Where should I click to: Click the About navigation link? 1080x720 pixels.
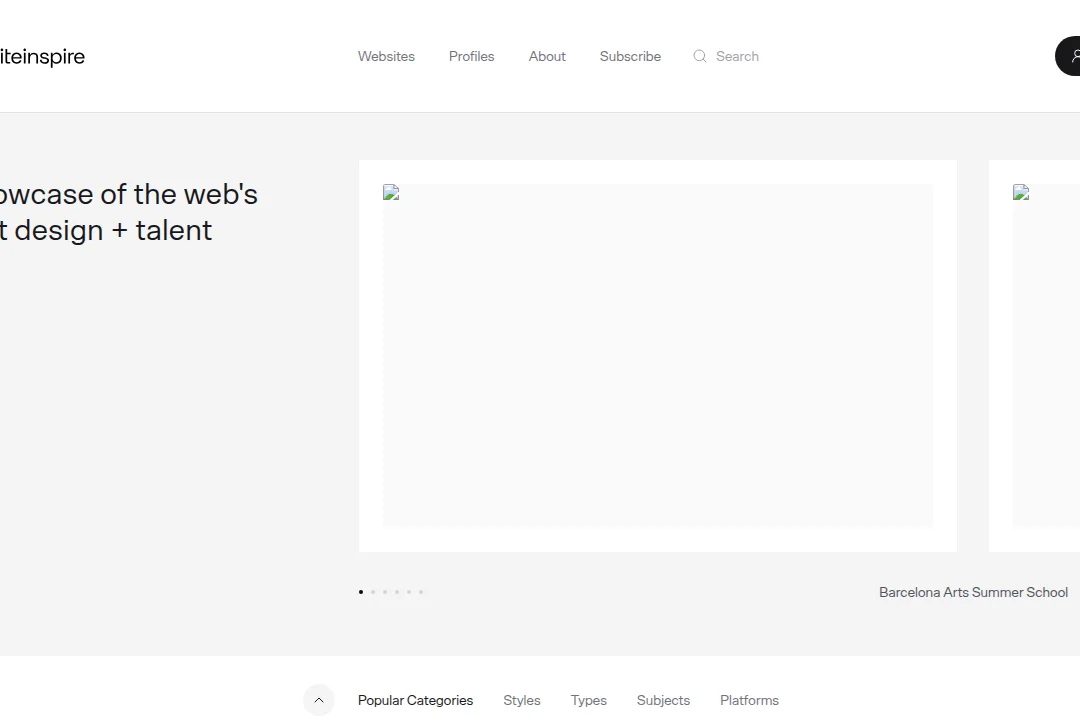pos(547,56)
